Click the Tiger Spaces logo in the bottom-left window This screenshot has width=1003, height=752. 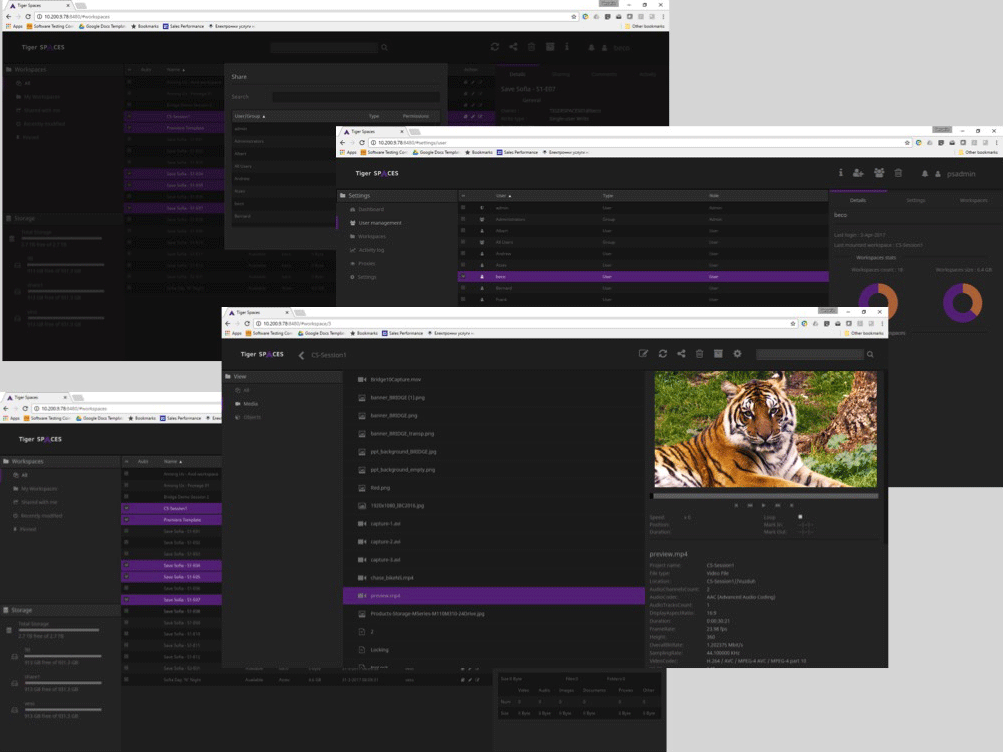click(40, 439)
